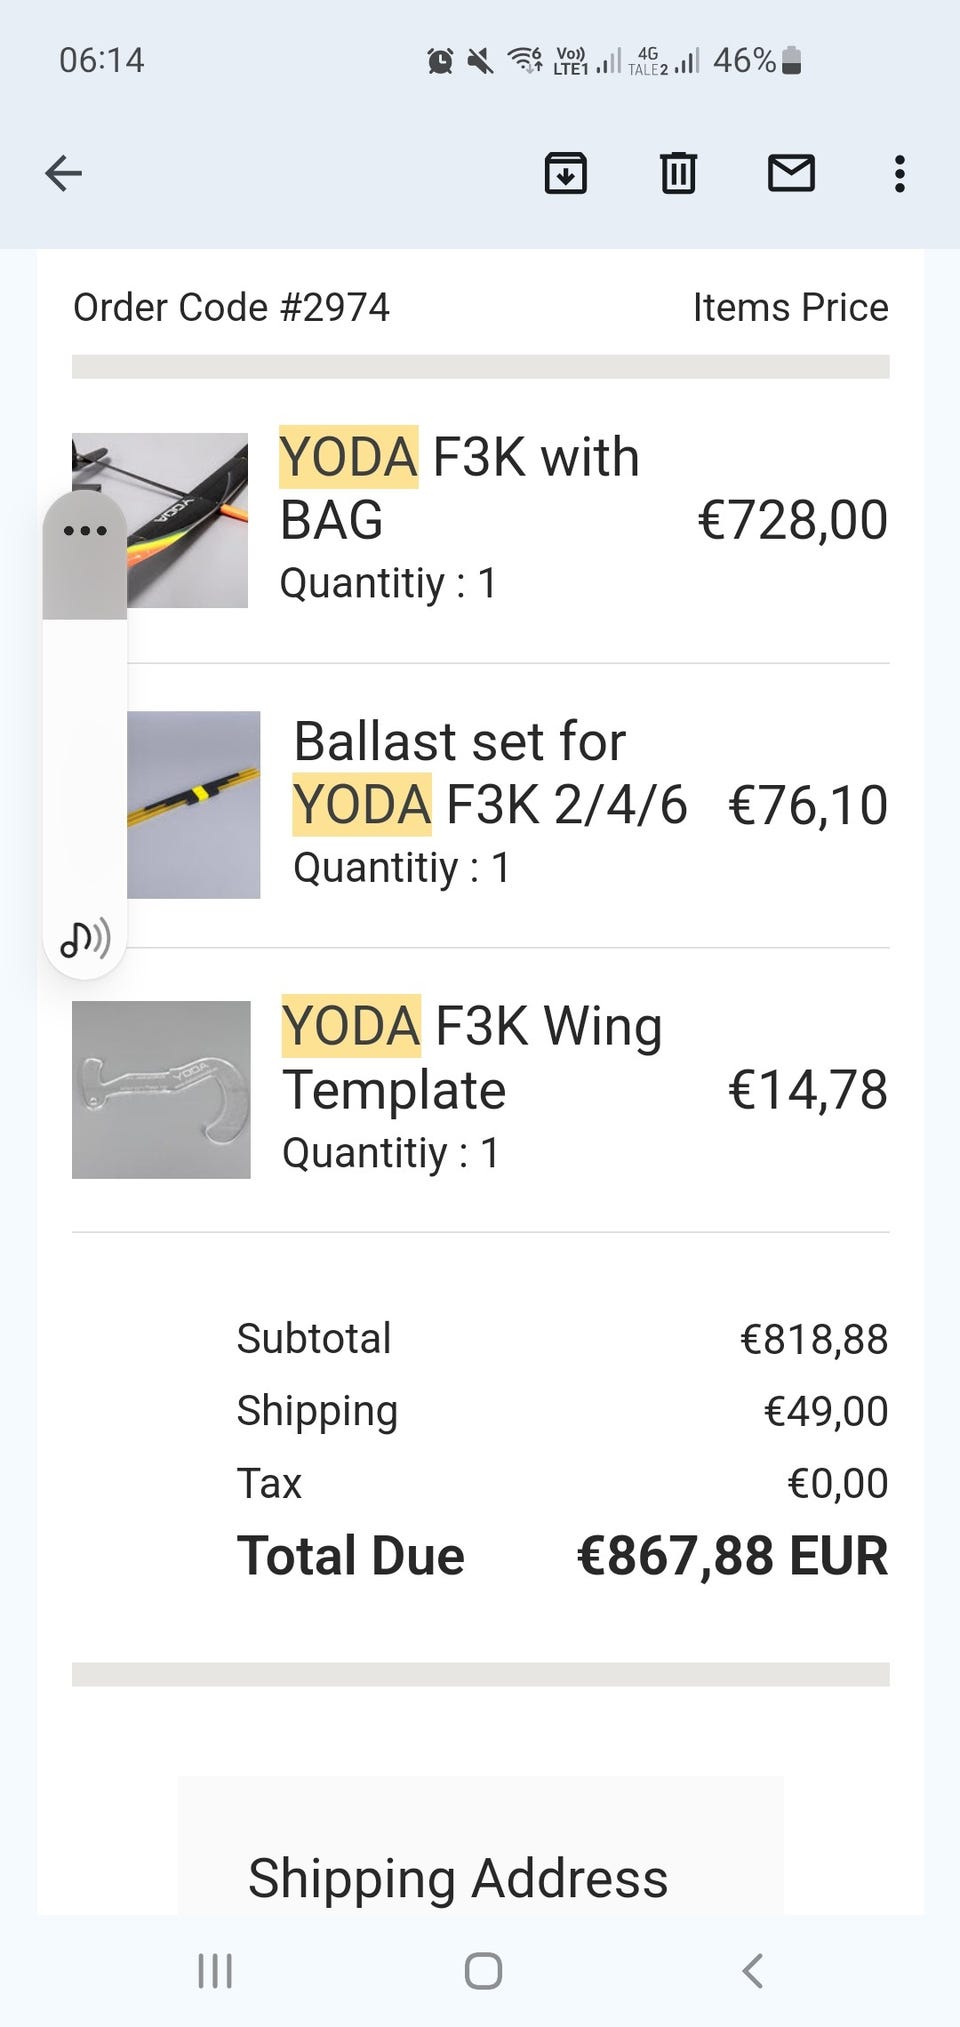
Task: Tap Ballast set for YODA F3K 2/4/6
Action: pyautogui.click(x=490, y=773)
